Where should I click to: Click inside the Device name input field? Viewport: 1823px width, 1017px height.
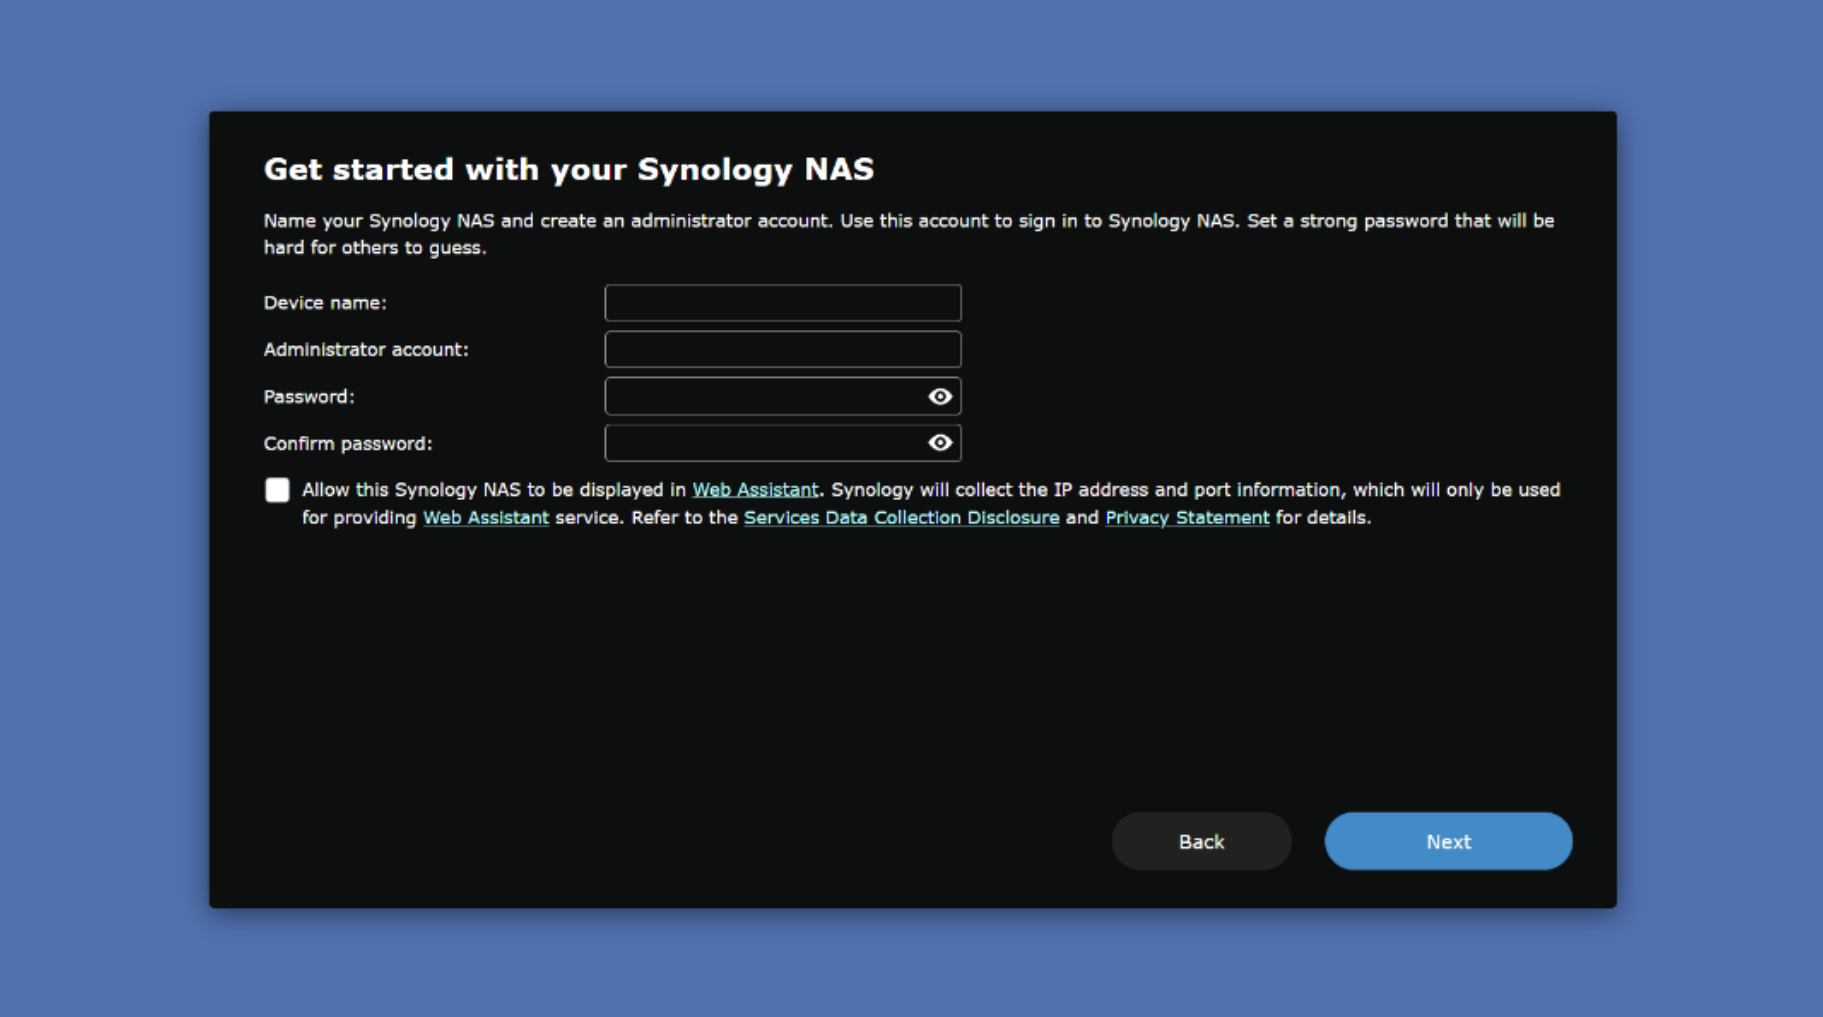(x=782, y=303)
